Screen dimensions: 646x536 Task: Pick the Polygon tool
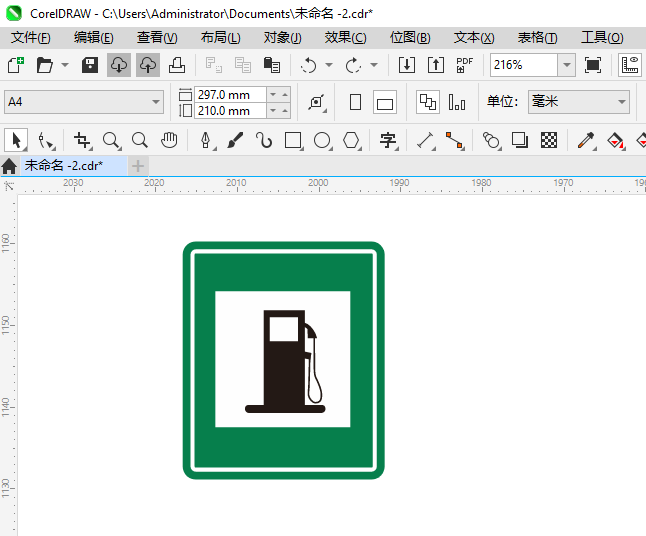pyautogui.click(x=351, y=140)
